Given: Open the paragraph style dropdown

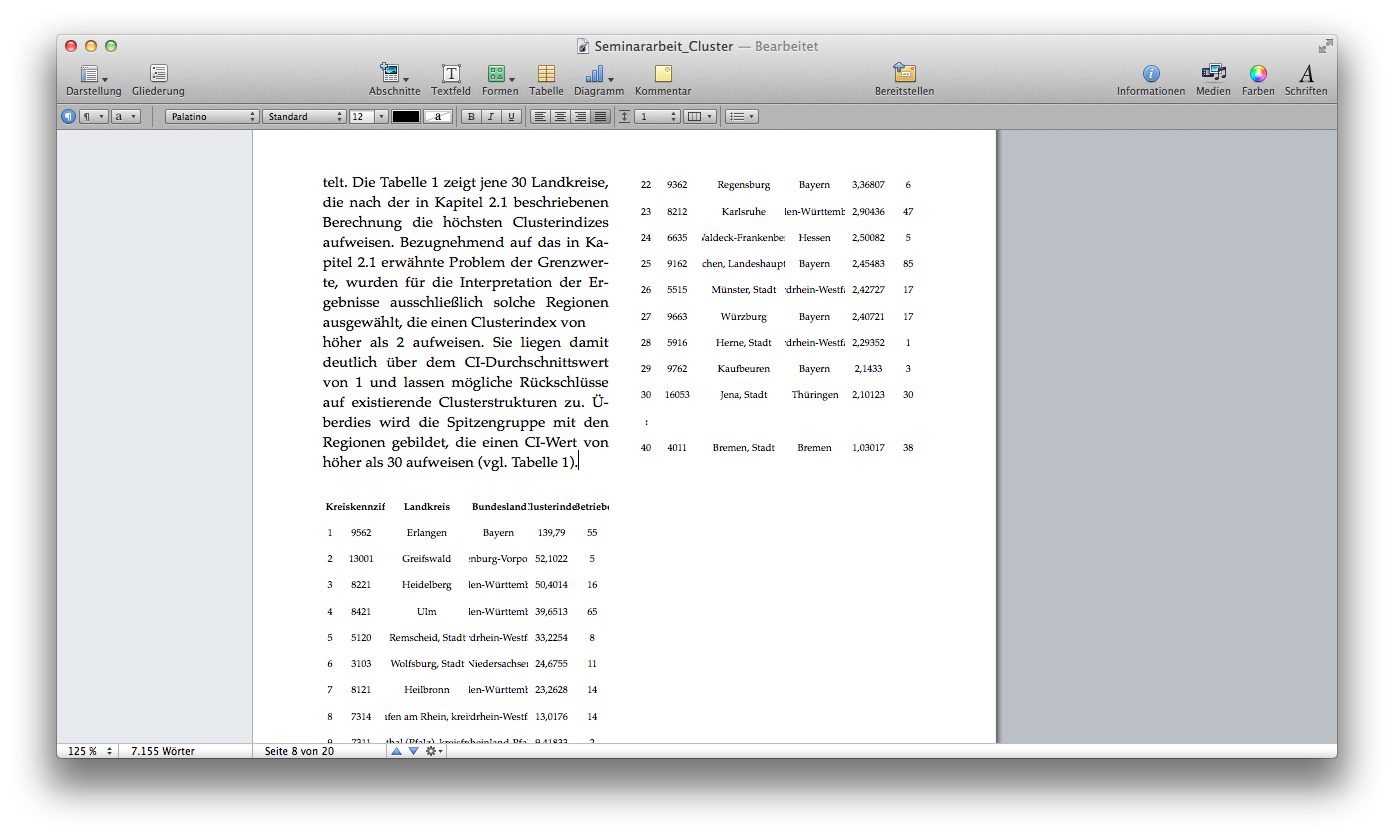Looking at the screenshot, I should (93, 116).
